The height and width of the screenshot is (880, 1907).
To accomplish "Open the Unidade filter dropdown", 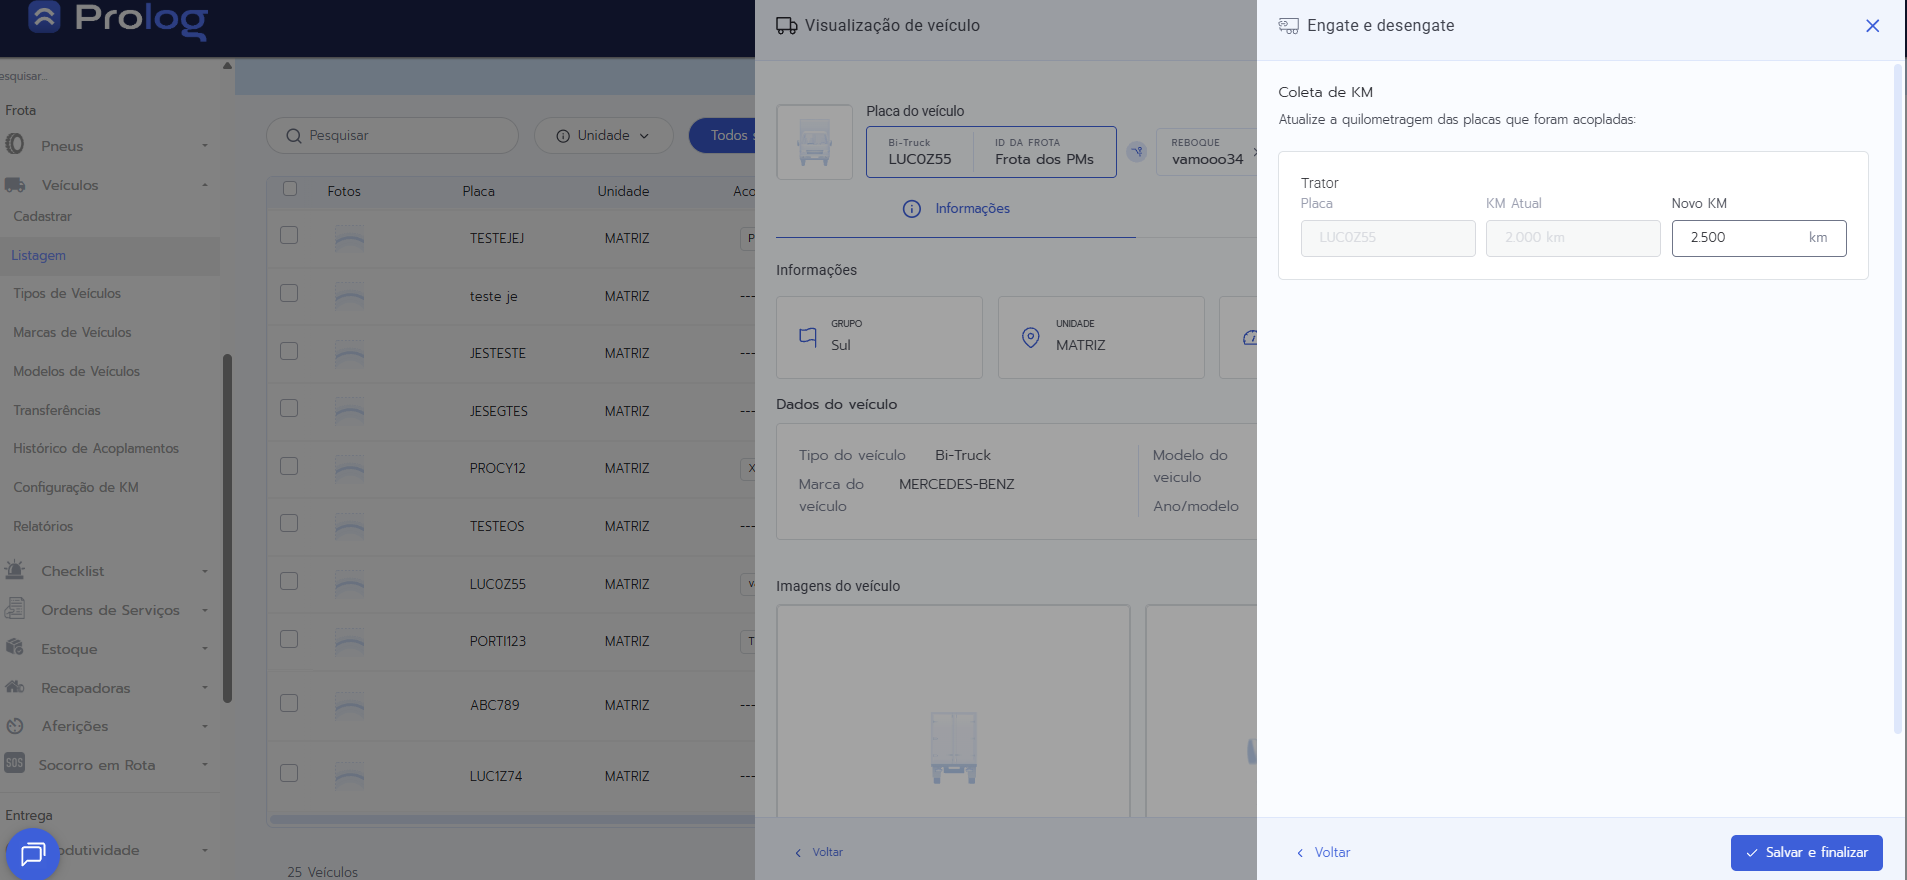I will tap(603, 136).
